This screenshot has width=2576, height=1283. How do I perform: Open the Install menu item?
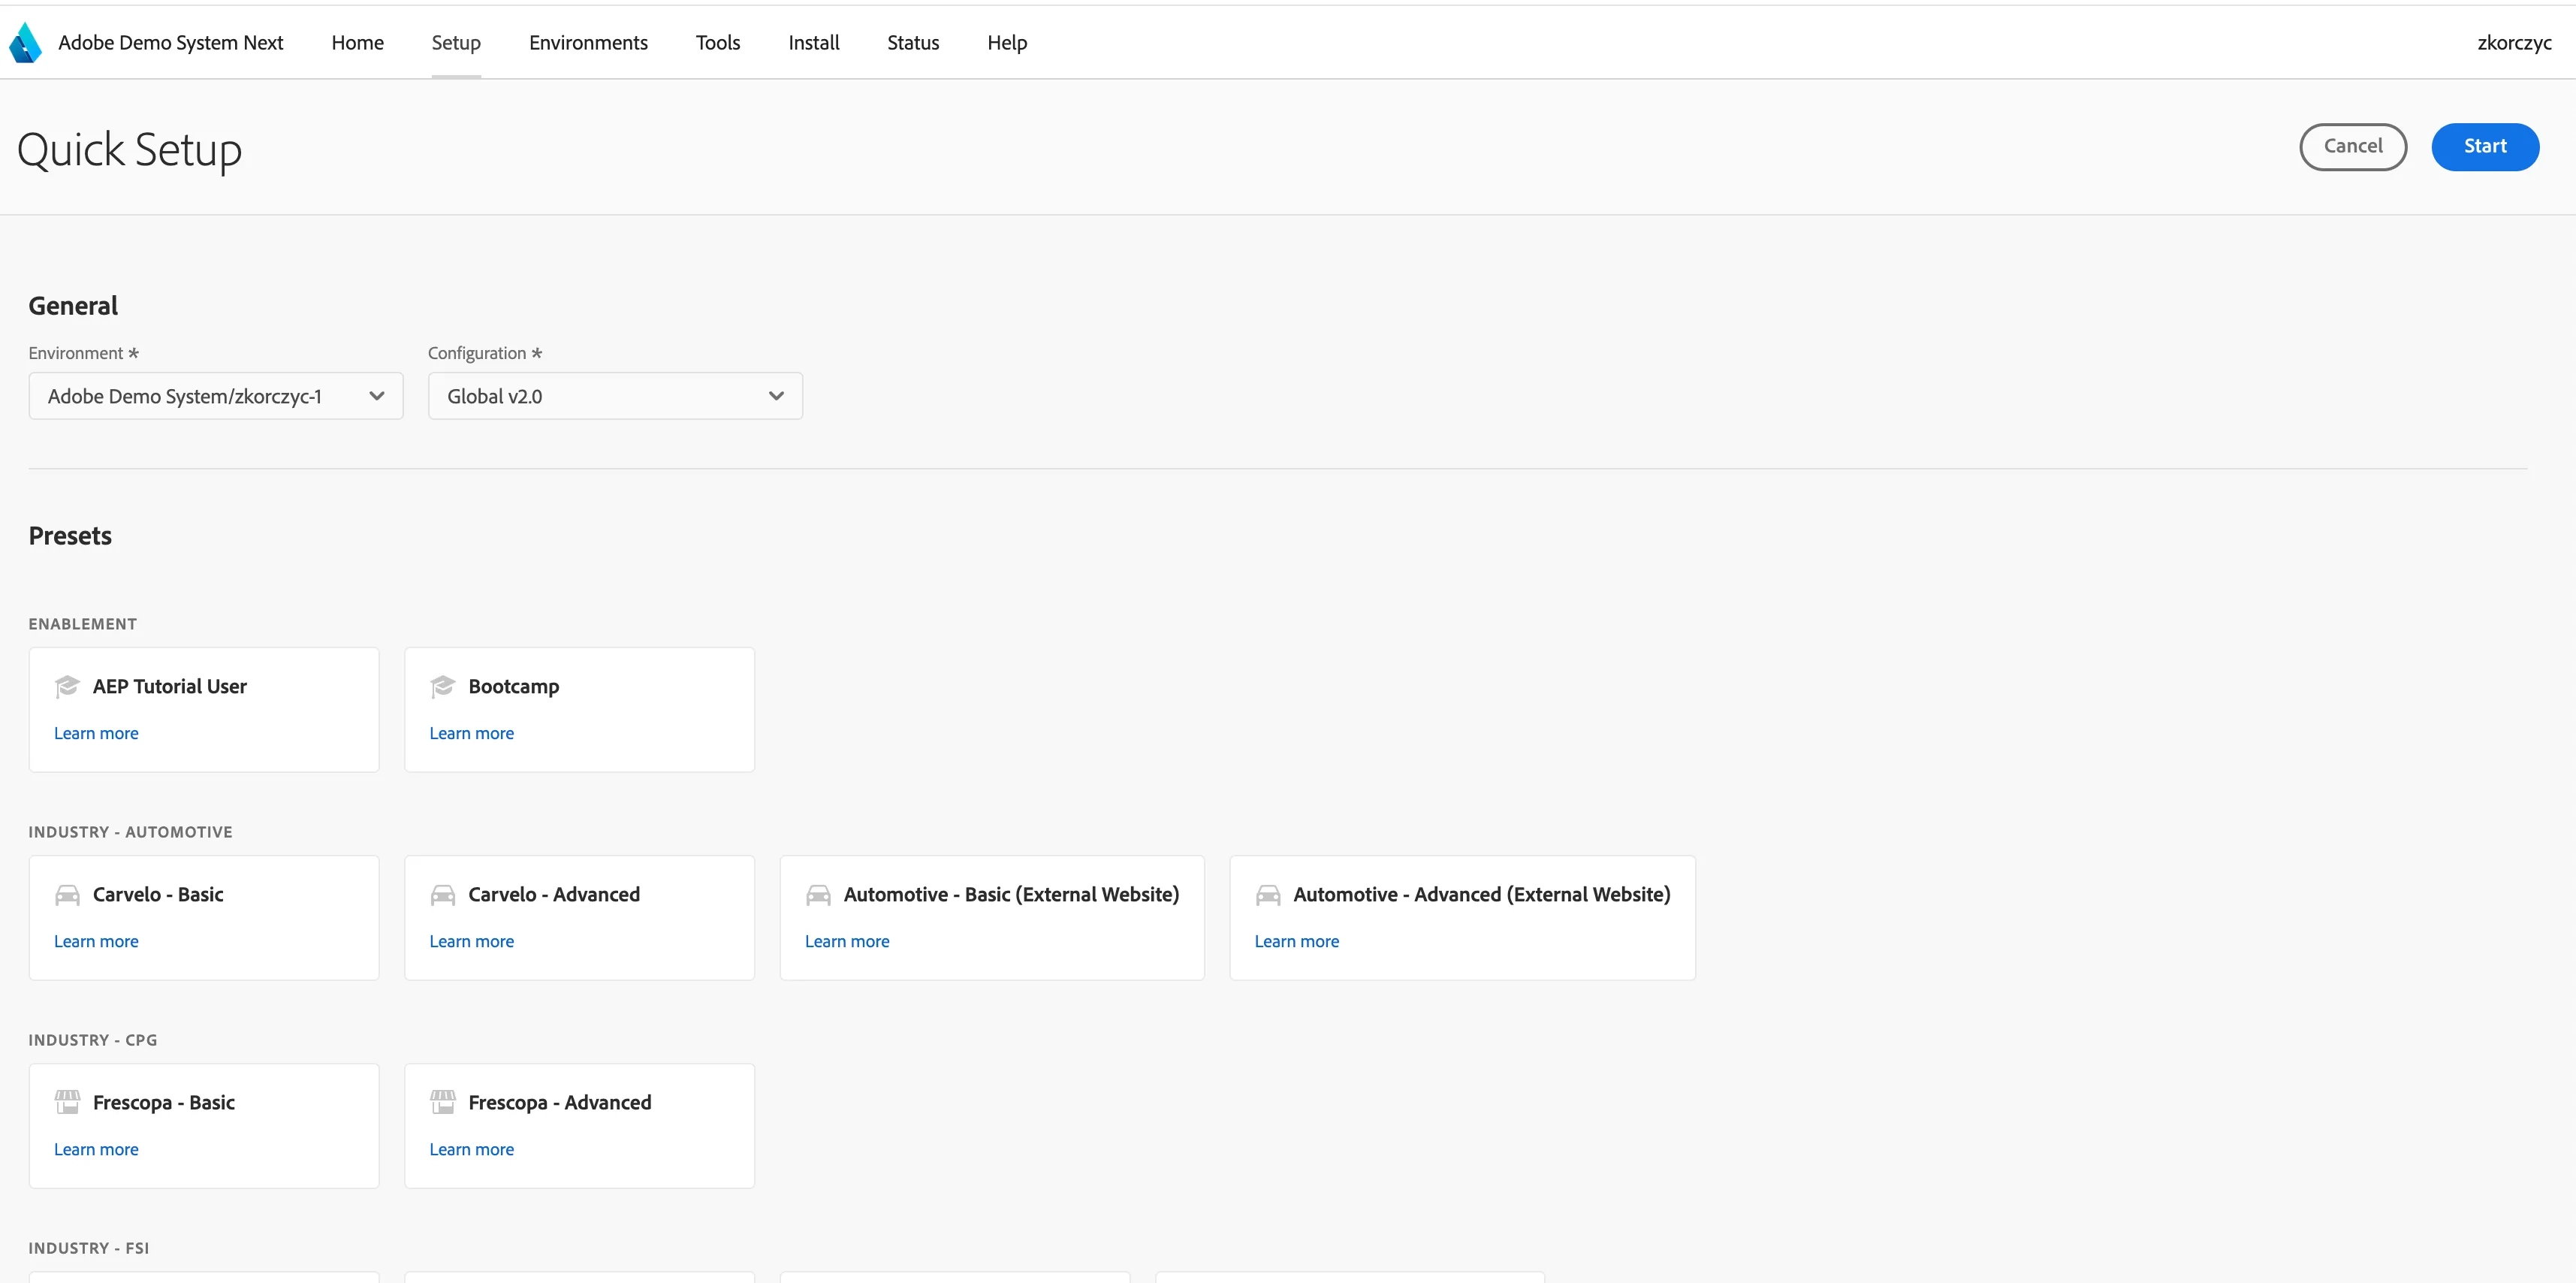(814, 43)
